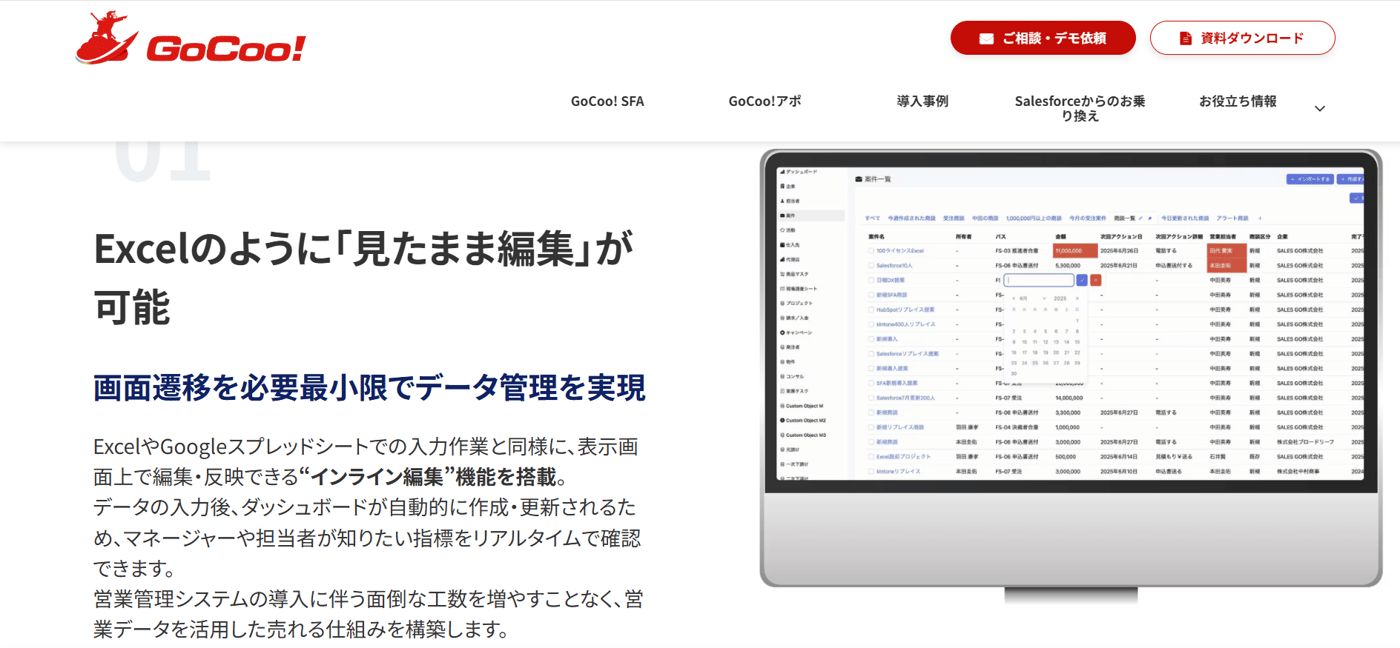Click the 資料ダウンロード button
This screenshot has width=1400, height=648.
[1242, 38]
